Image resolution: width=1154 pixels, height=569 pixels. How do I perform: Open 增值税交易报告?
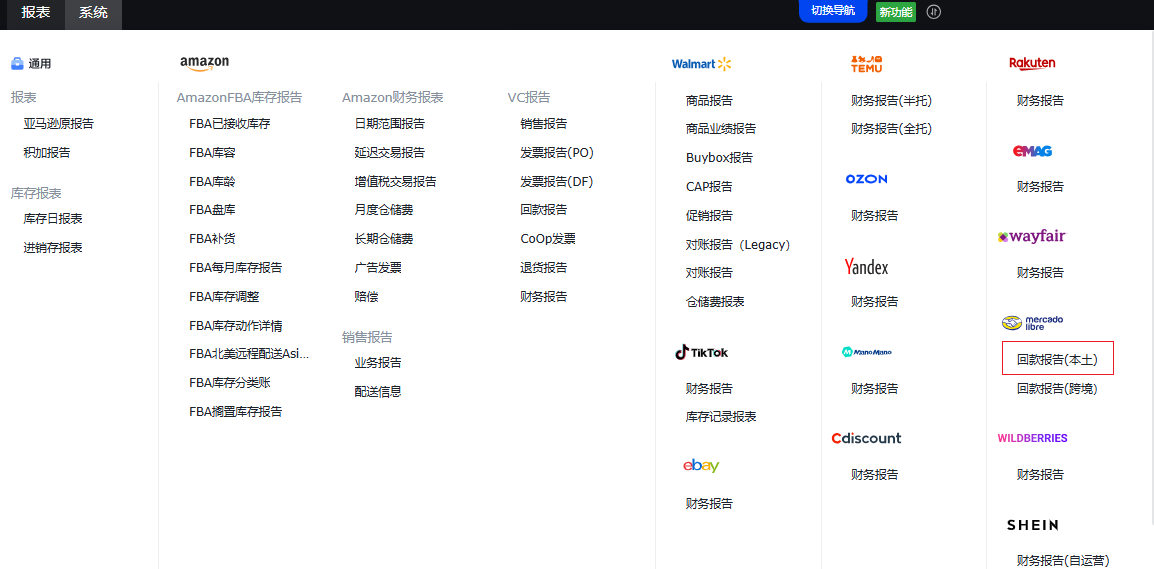pyautogui.click(x=395, y=181)
